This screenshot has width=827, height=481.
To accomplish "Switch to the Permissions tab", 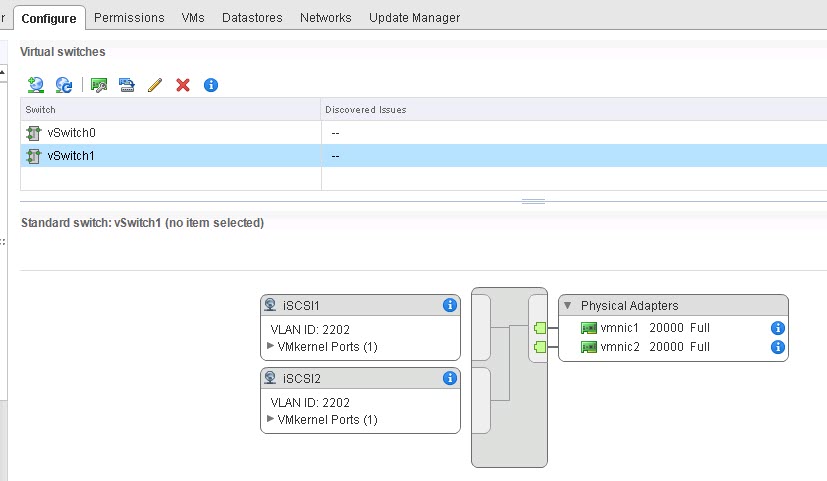I will pyautogui.click(x=129, y=17).
